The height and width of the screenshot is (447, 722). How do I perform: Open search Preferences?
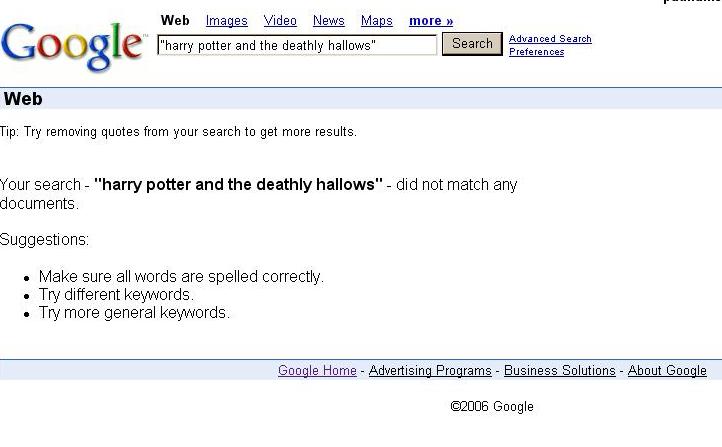[x=536, y=52]
